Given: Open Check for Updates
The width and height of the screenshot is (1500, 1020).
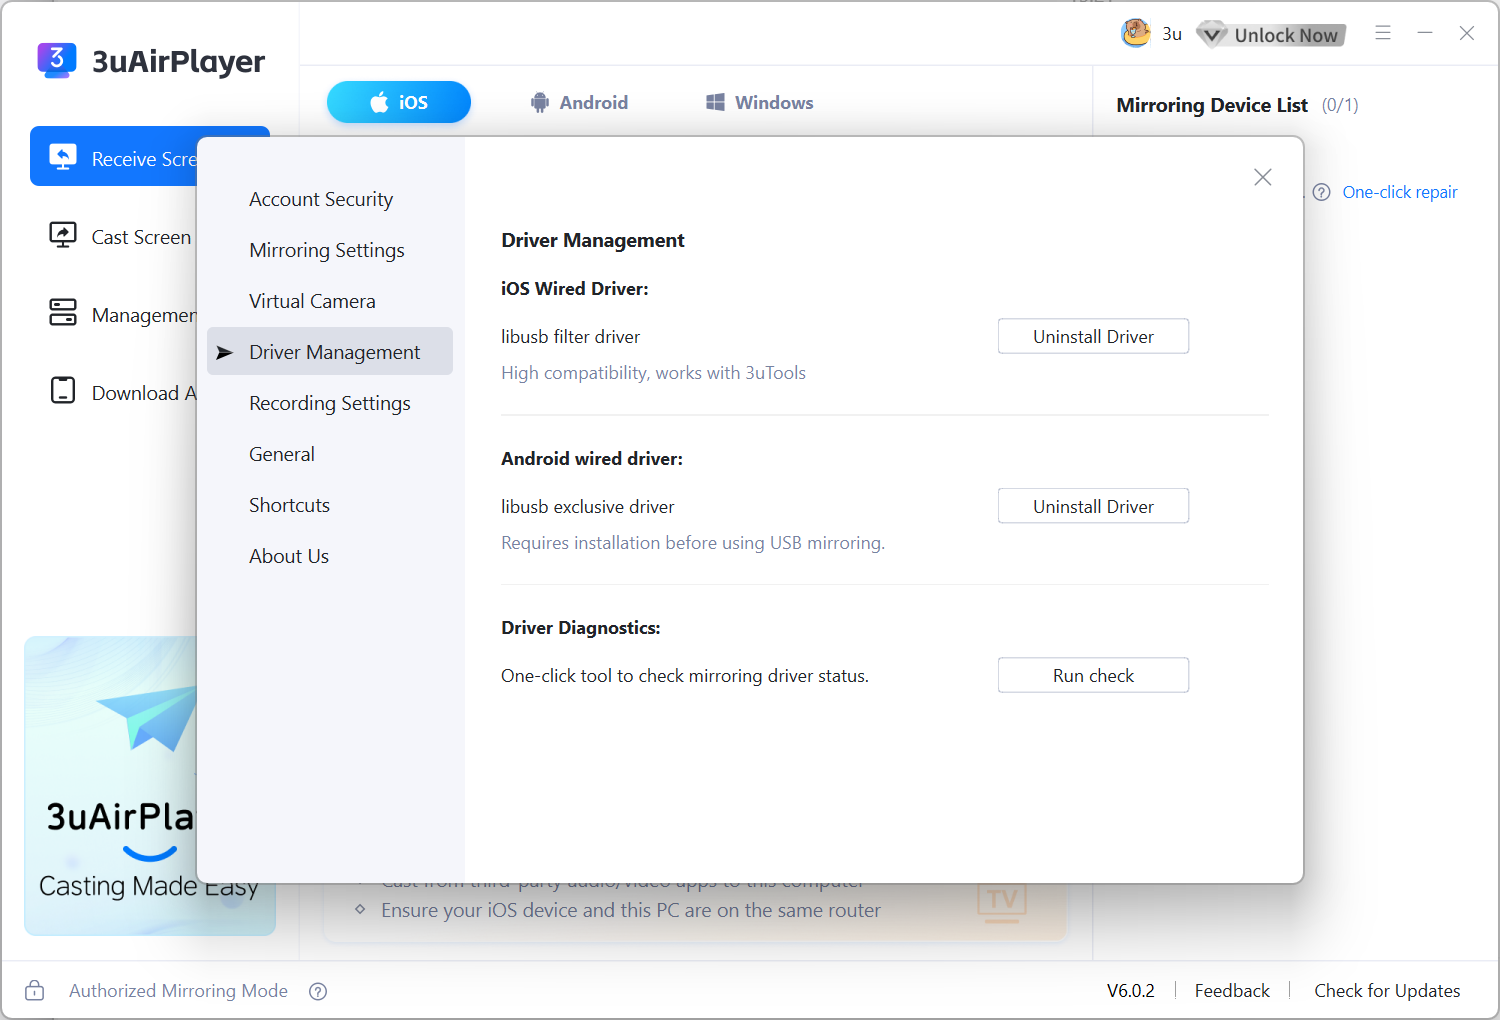Looking at the screenshot, I should (x=1387, y=990).
